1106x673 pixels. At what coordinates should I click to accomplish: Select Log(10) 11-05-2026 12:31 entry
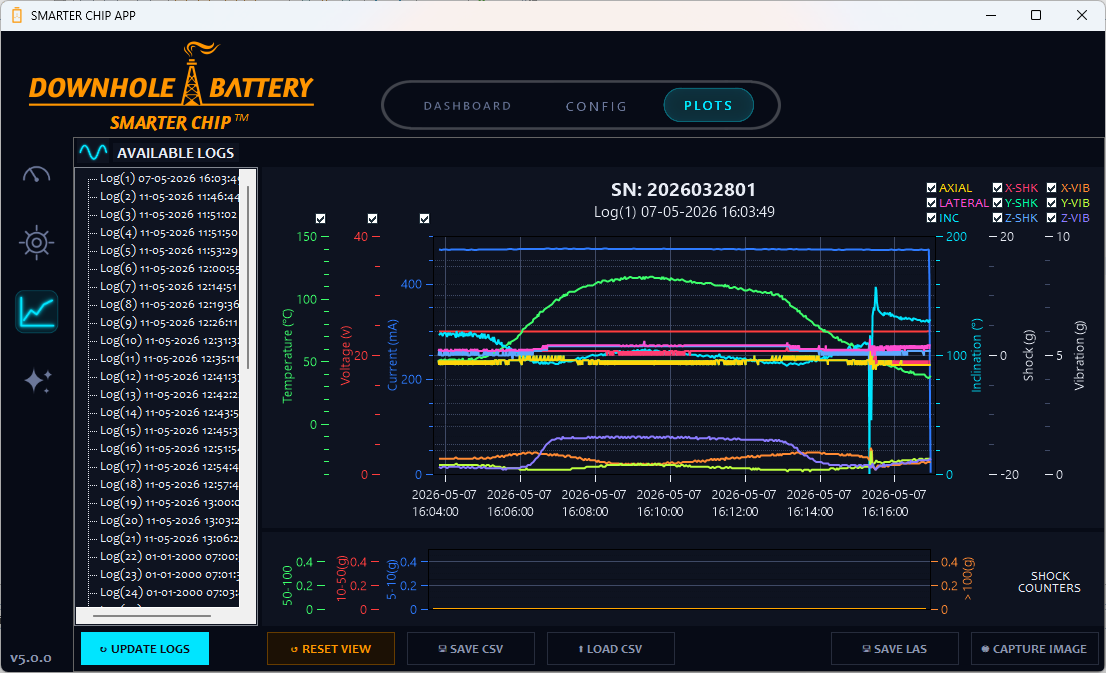[x=169, y=340]
